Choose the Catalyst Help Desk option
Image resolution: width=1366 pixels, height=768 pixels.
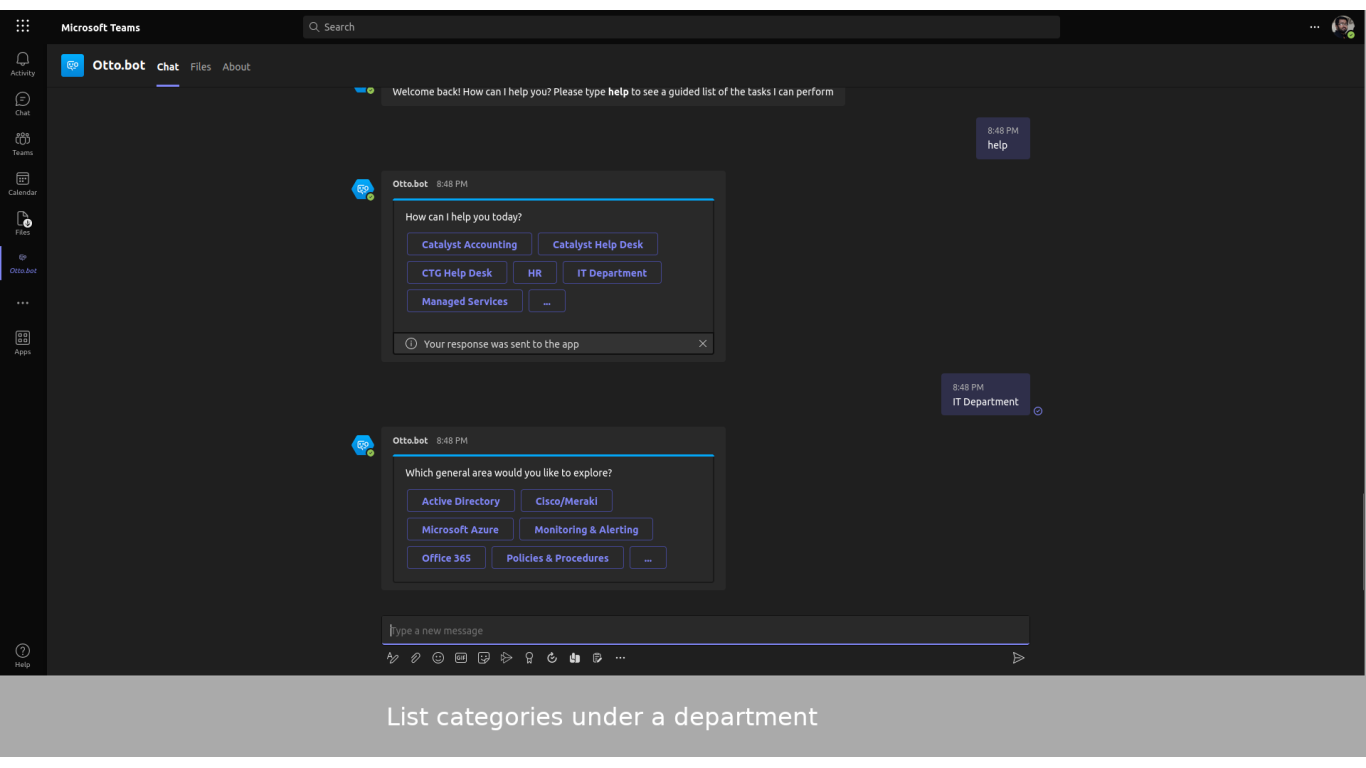point(598,245)
